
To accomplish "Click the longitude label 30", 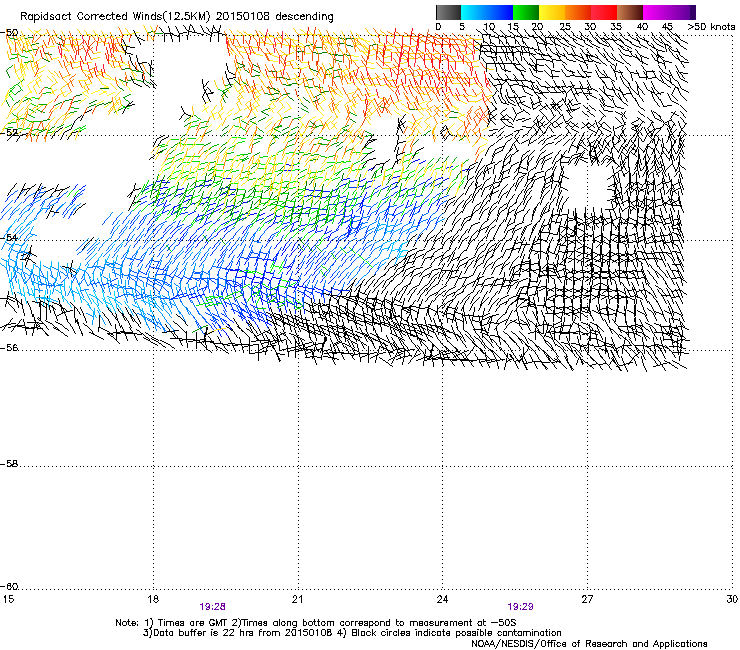I will pos(732,599).
